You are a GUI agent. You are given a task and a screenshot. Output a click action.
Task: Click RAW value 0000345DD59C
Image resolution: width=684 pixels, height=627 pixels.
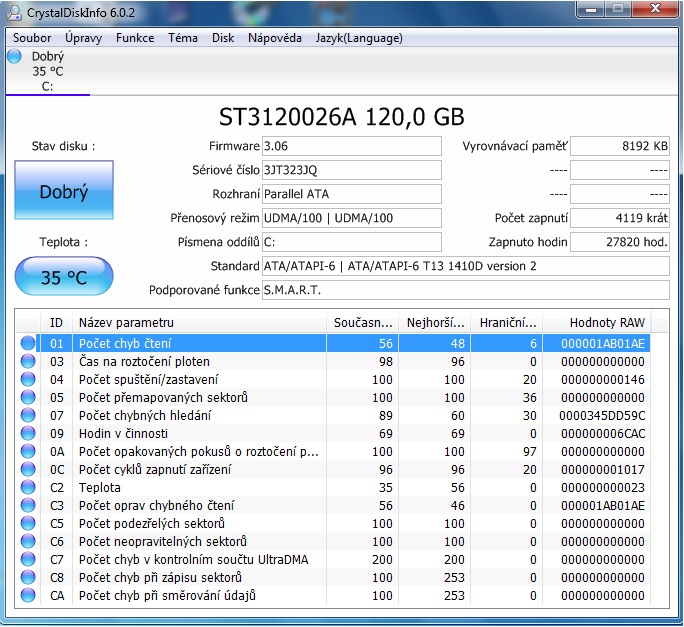coord(602,415)
